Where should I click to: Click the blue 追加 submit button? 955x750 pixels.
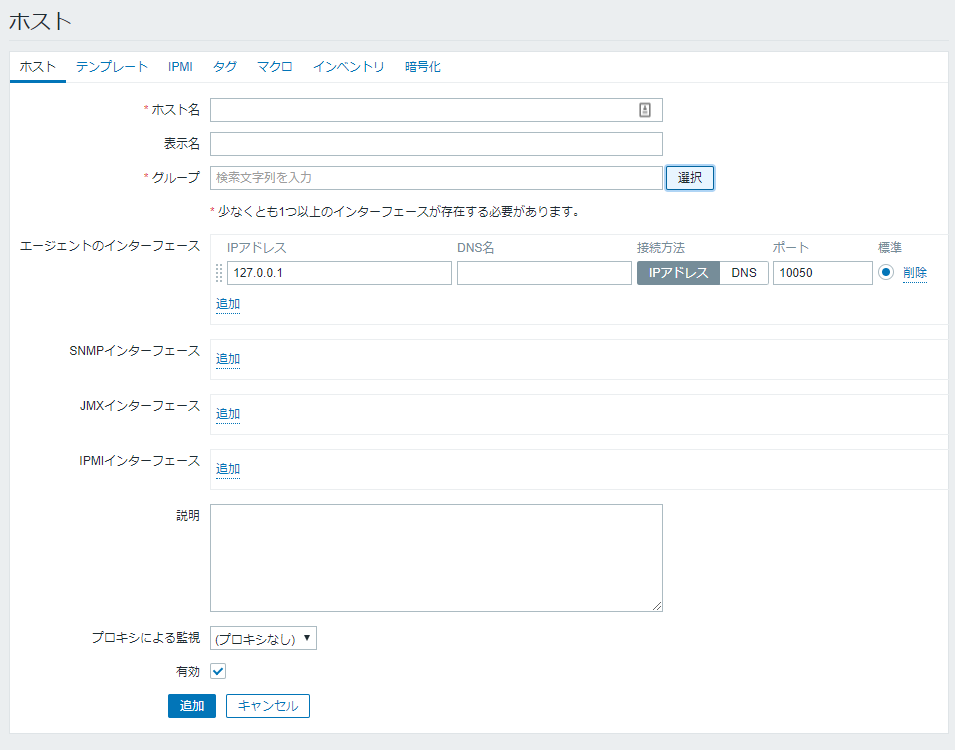point(191,706)
